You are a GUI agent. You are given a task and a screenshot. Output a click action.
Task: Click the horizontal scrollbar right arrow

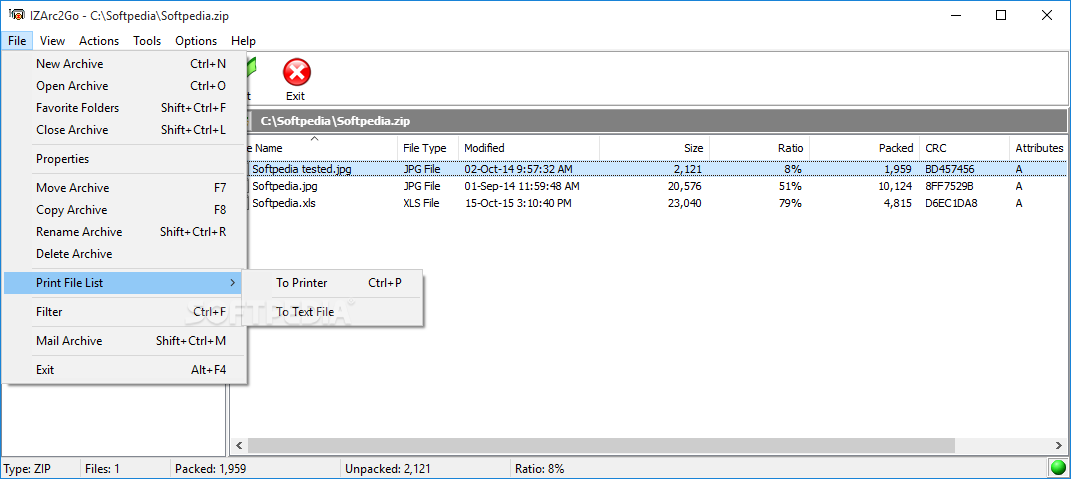pos(1058,446)
